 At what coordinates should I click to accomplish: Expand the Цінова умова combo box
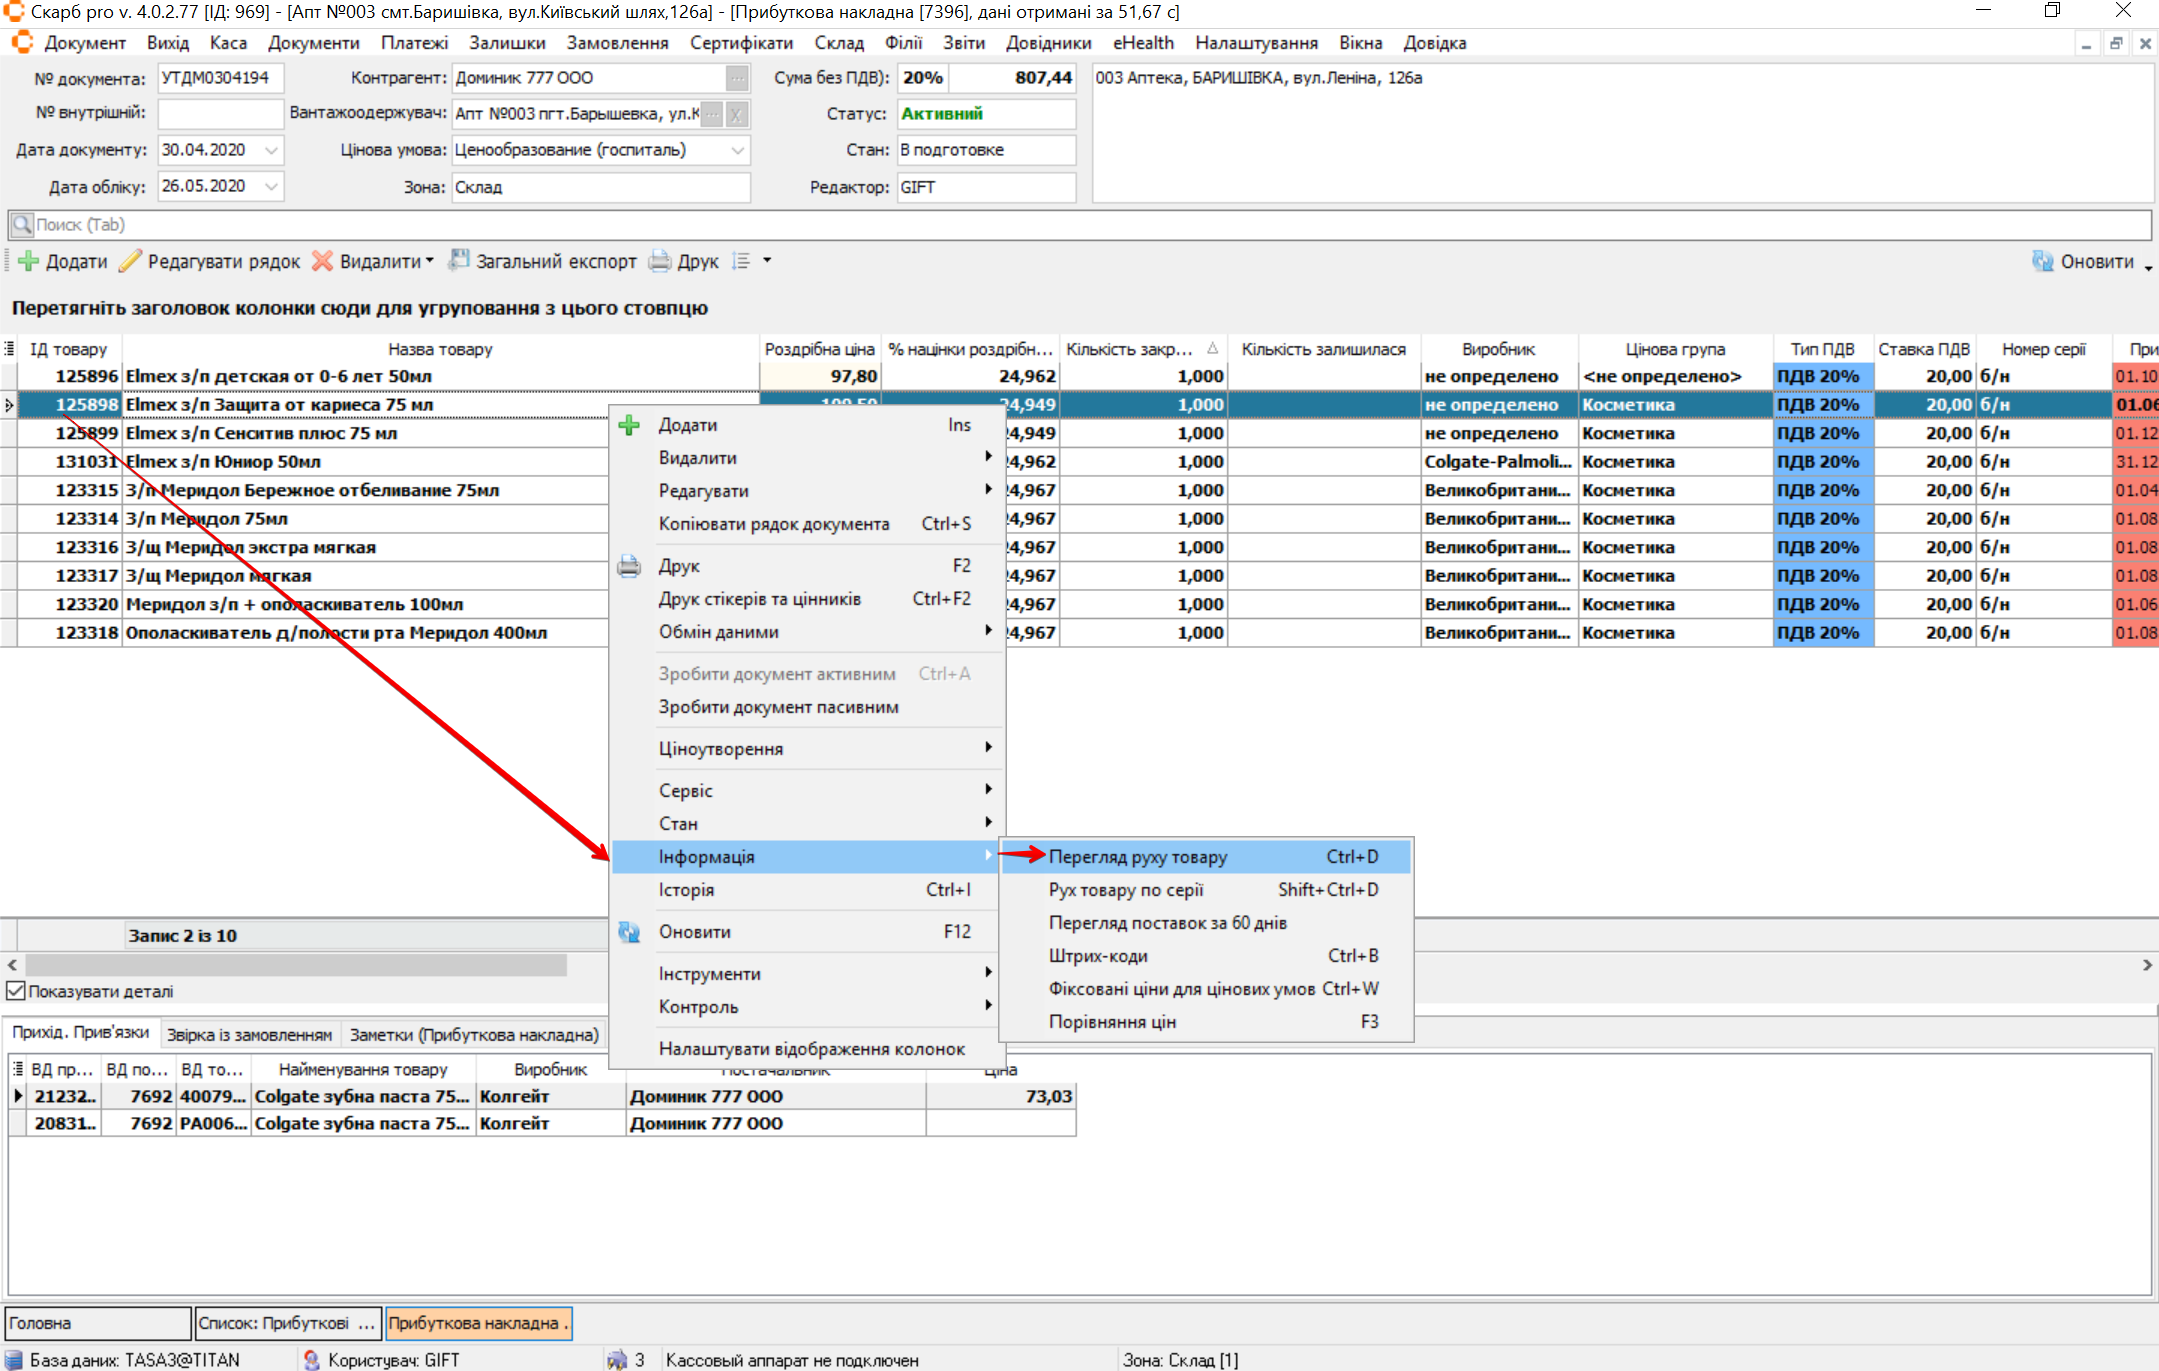737,150
